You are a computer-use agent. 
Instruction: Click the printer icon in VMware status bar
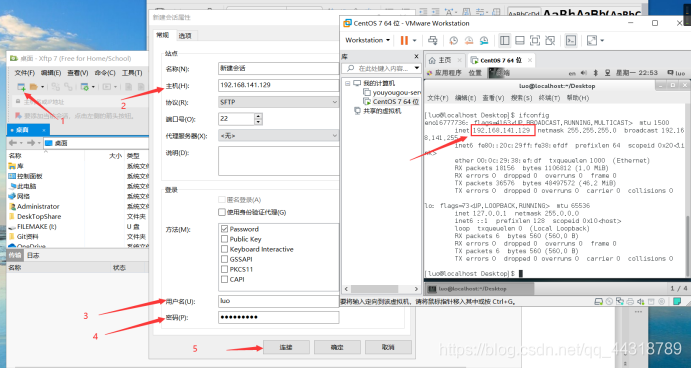630,301
